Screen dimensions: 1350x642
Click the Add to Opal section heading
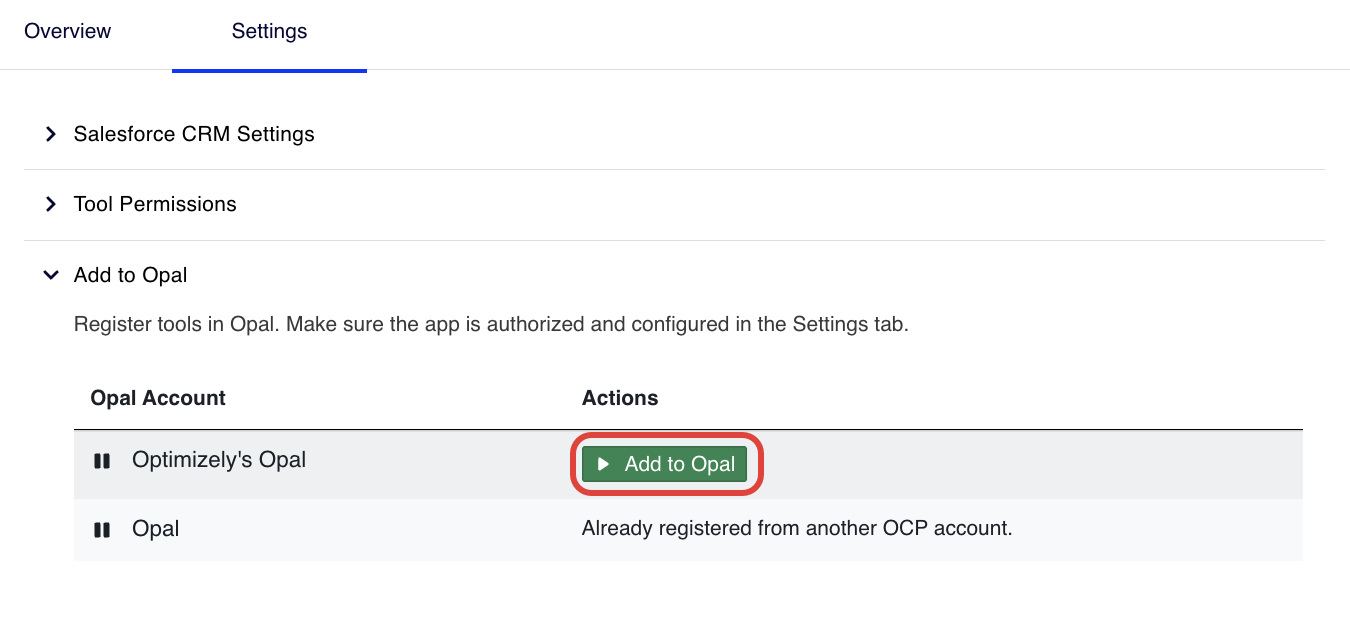tap(131, 275)
